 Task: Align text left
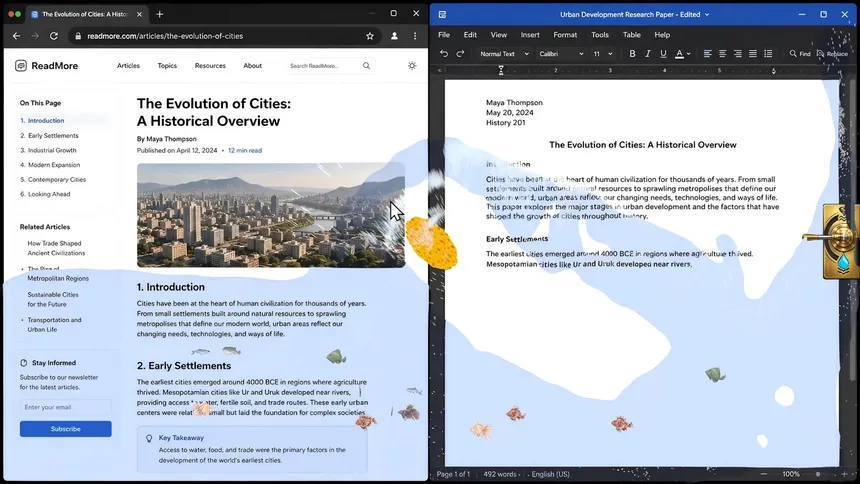pyautogui.click(x=708, y=54)
